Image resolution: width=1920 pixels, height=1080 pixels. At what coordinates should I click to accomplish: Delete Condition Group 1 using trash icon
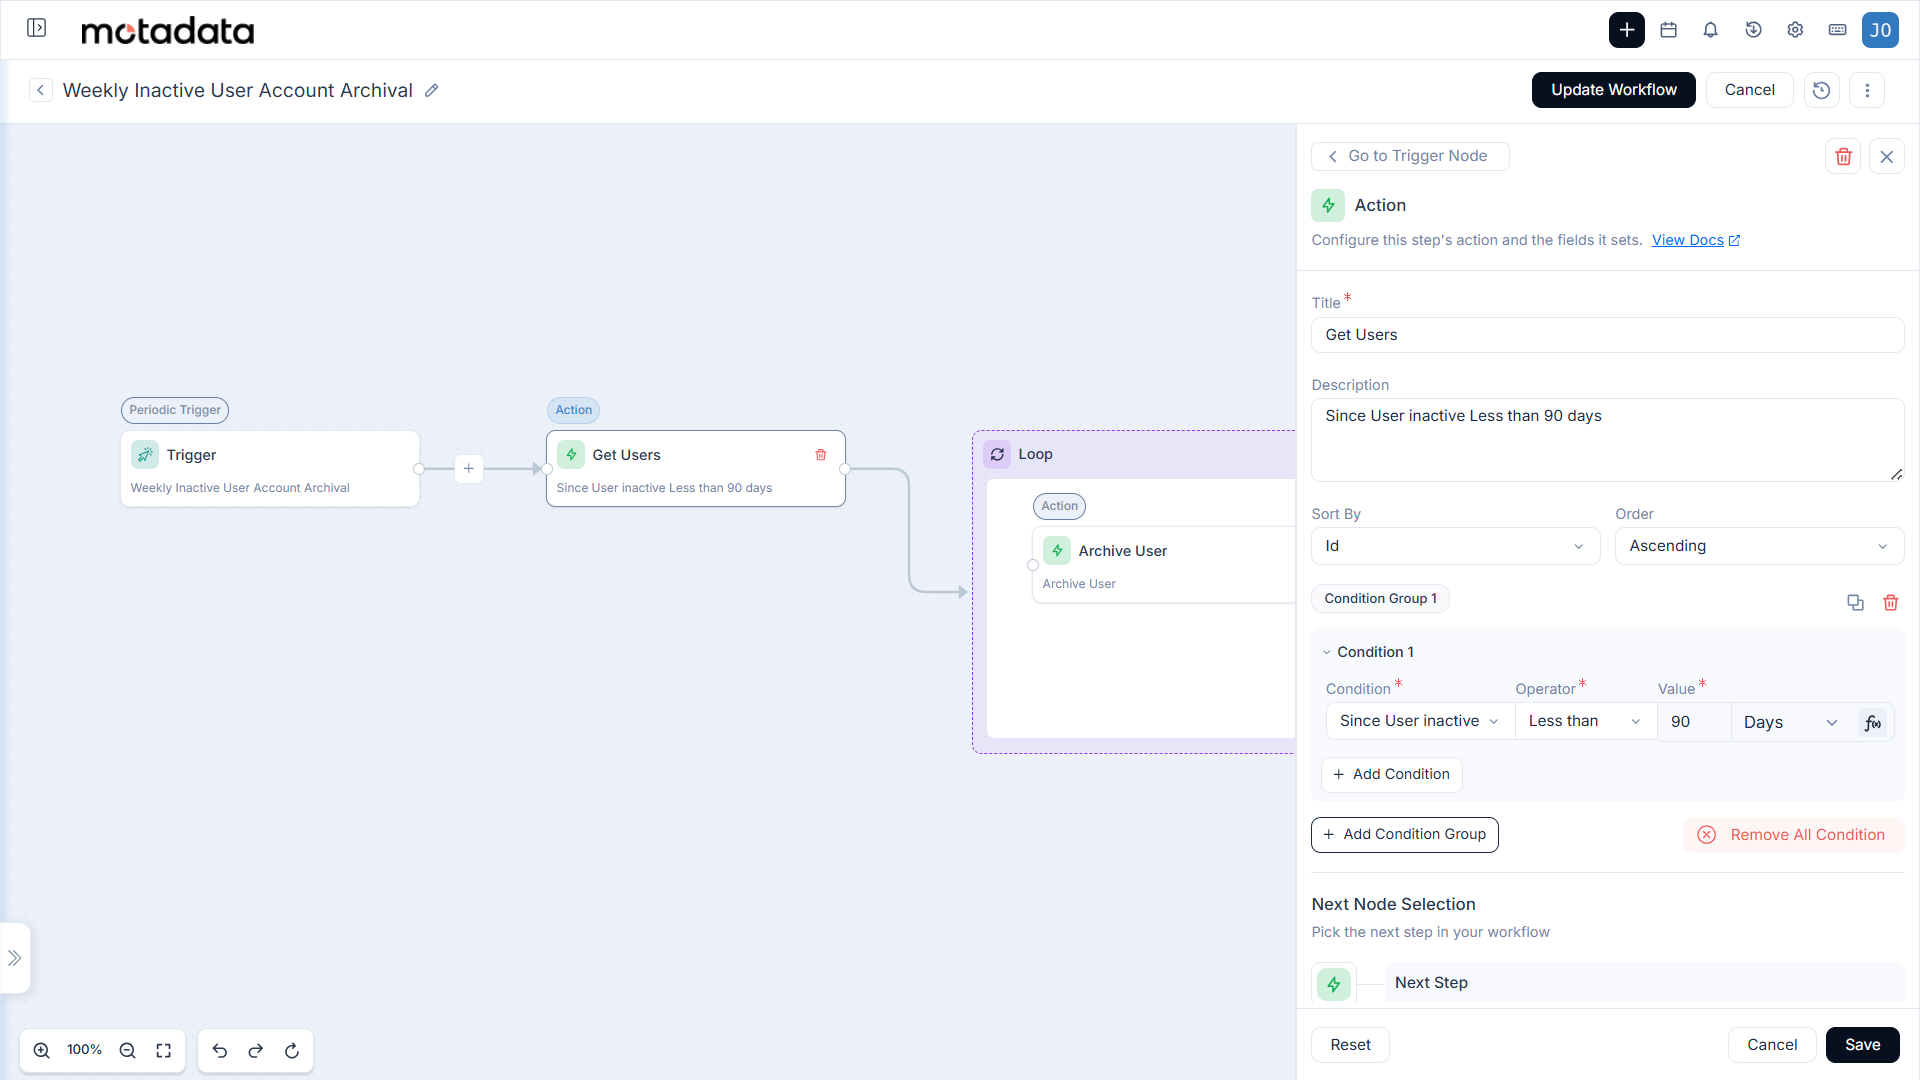(1890, 602)
